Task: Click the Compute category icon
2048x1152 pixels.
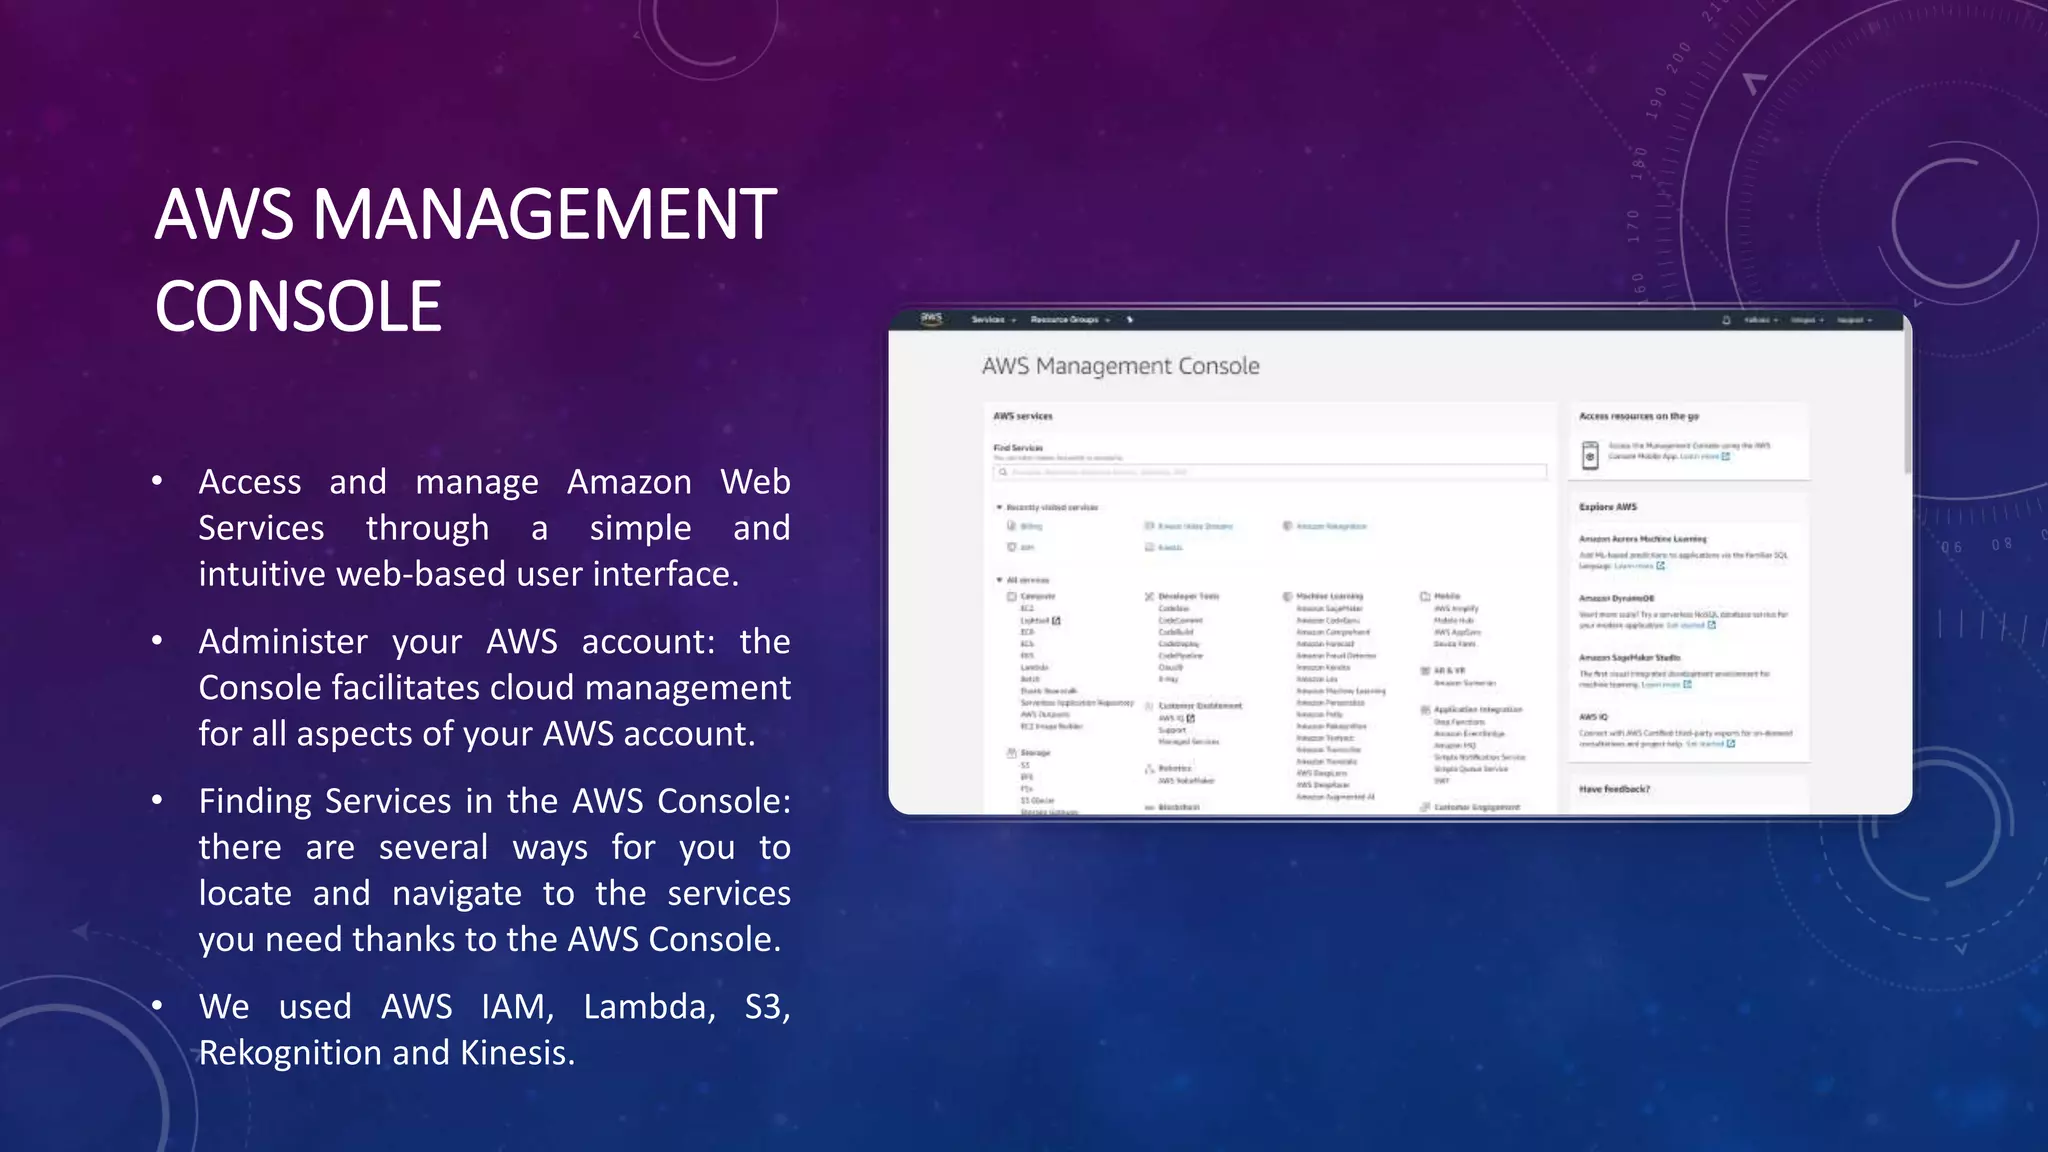Action: pos(1011,596)
